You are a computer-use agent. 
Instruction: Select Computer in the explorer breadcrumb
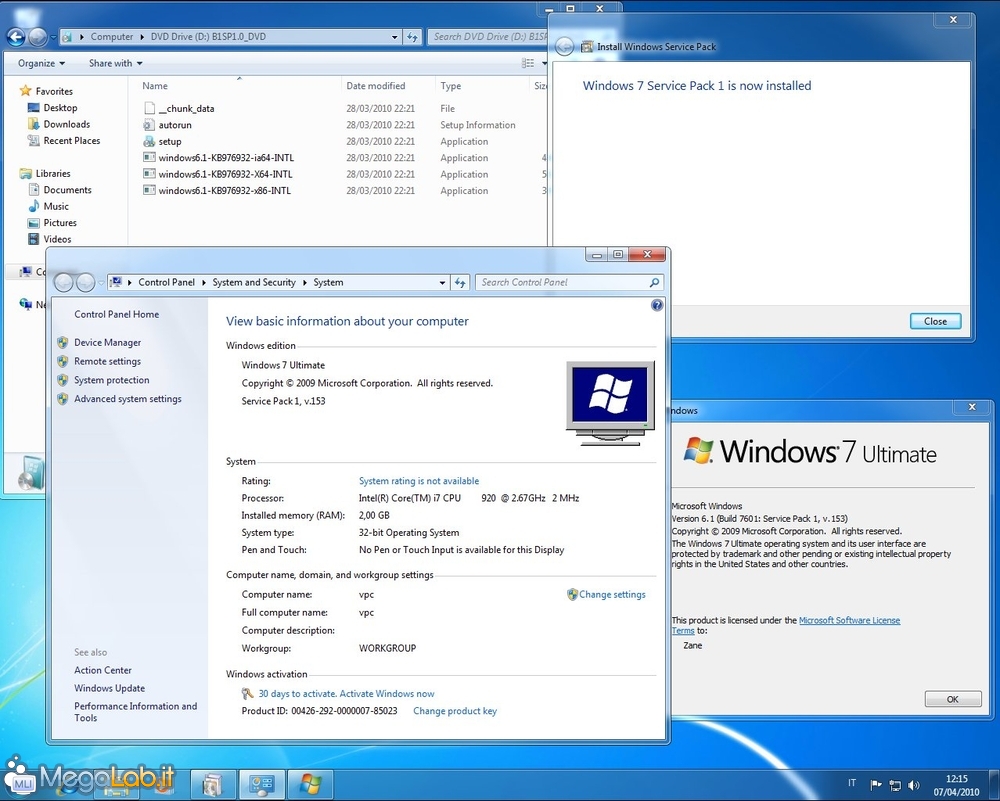tap(112, 37)
